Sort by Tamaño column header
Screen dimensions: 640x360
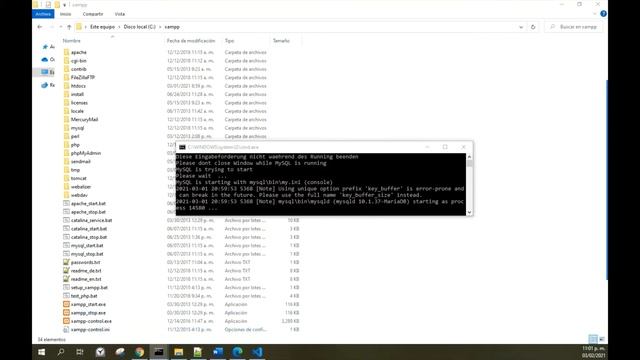281,41
